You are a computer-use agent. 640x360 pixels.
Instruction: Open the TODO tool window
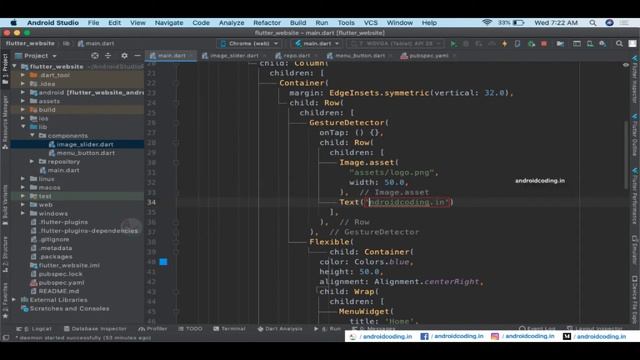pyautogui.click(x=190, y=329)
